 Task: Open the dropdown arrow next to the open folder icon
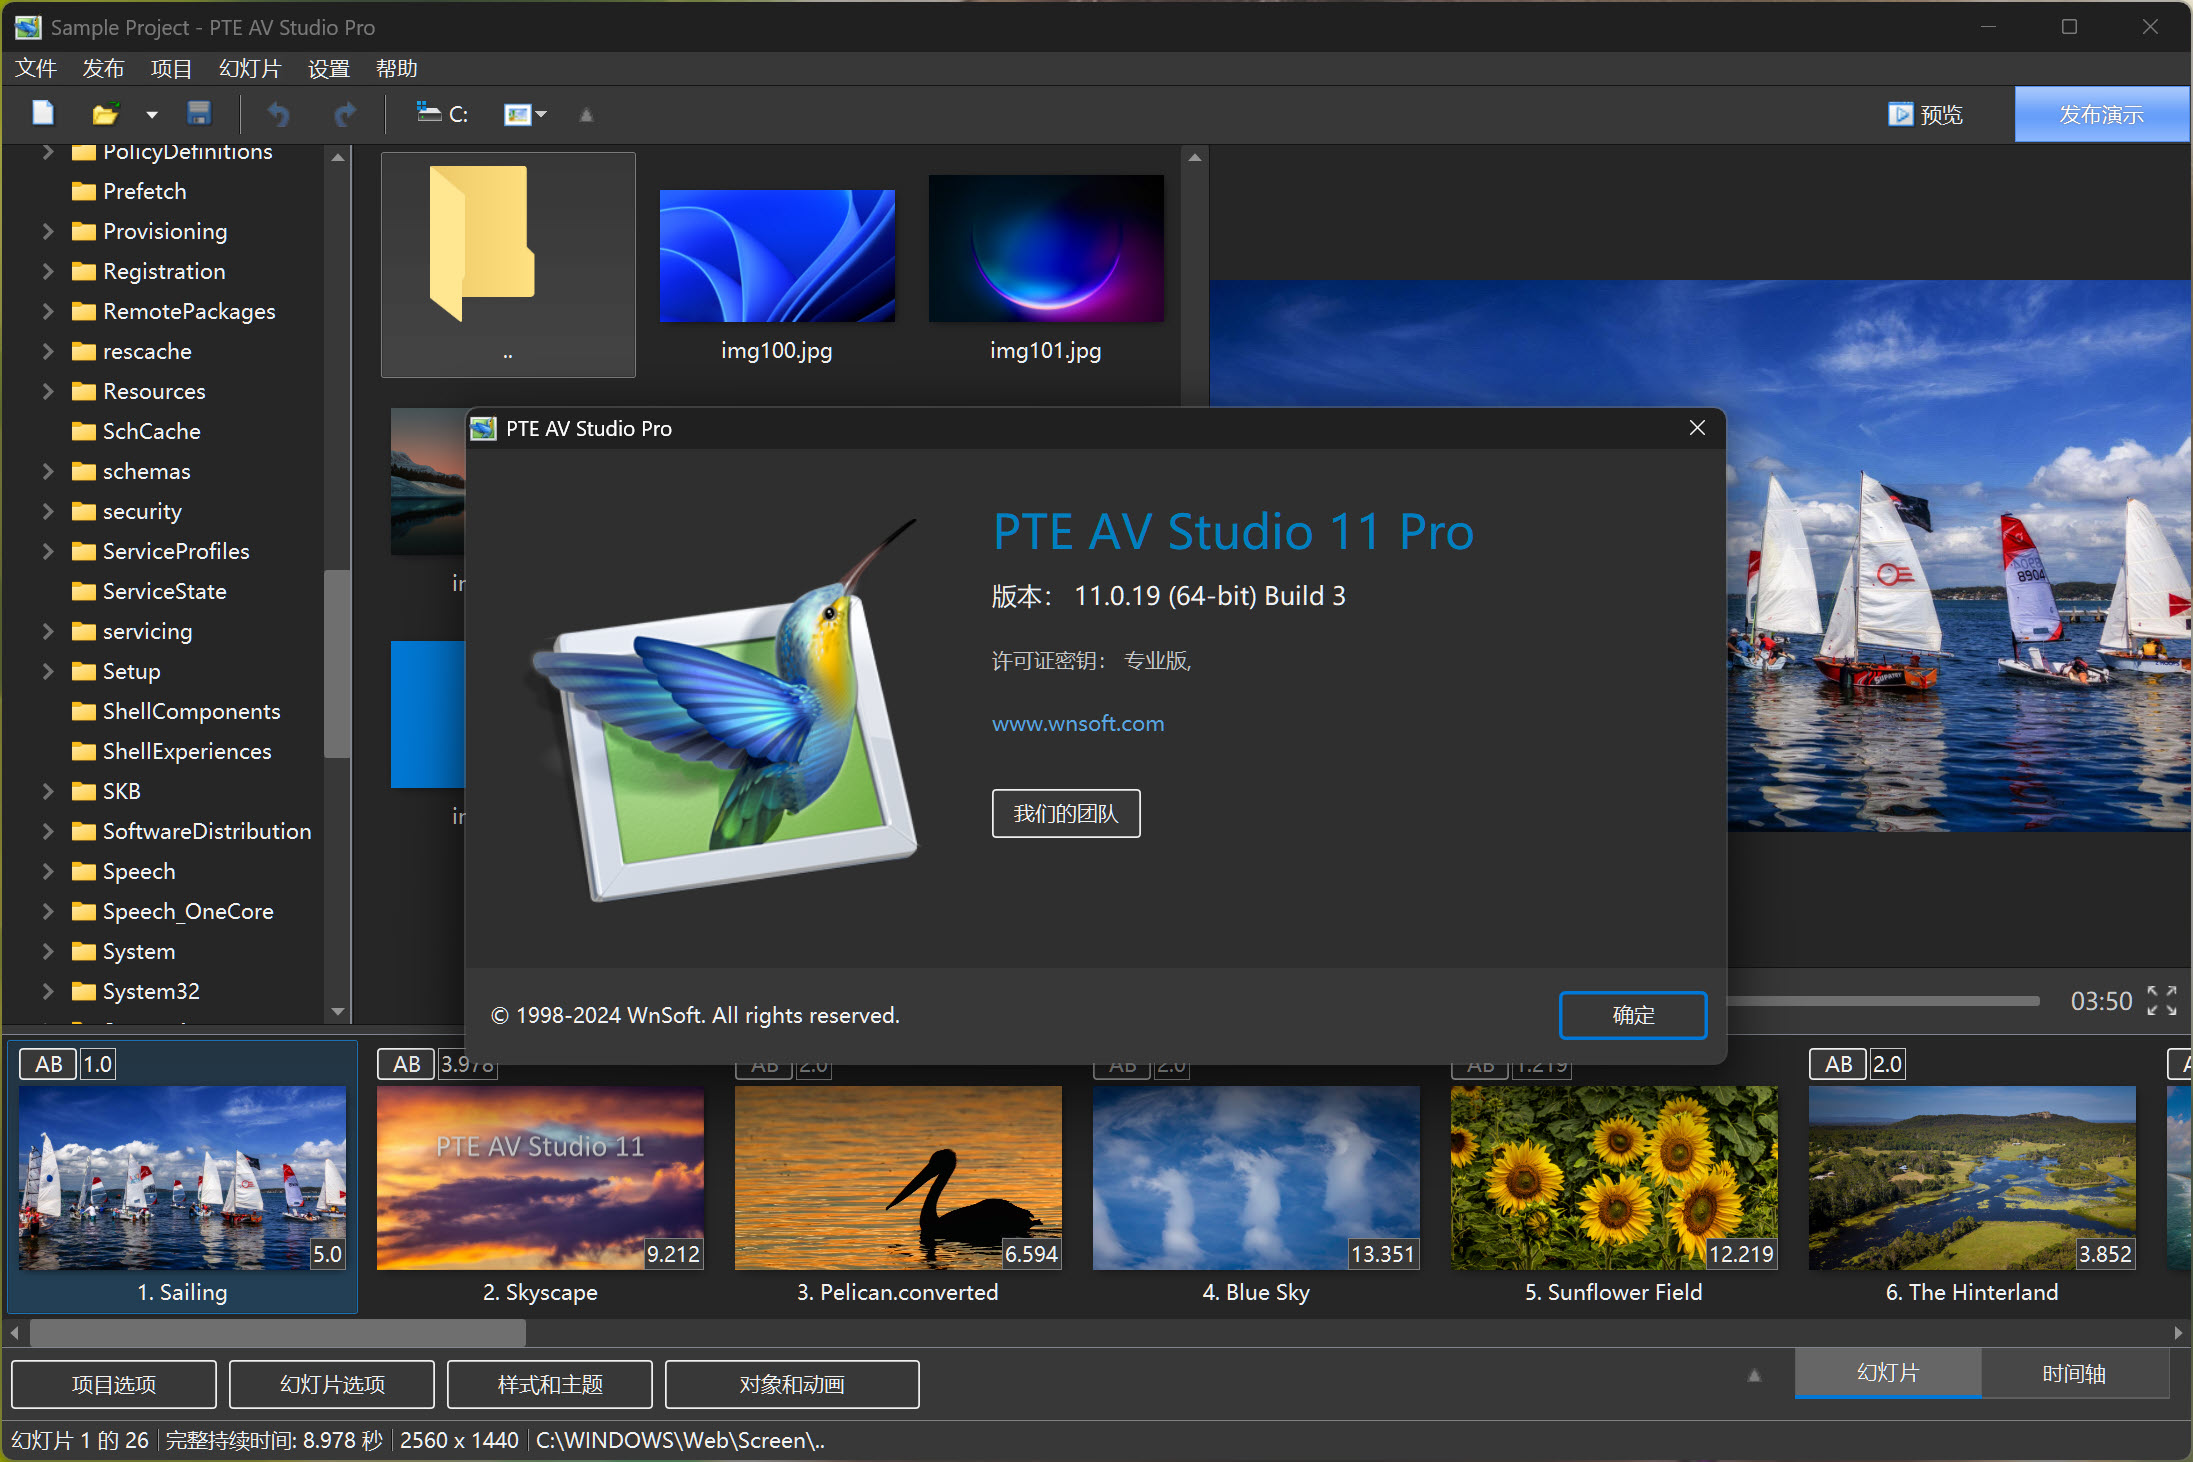151,113
